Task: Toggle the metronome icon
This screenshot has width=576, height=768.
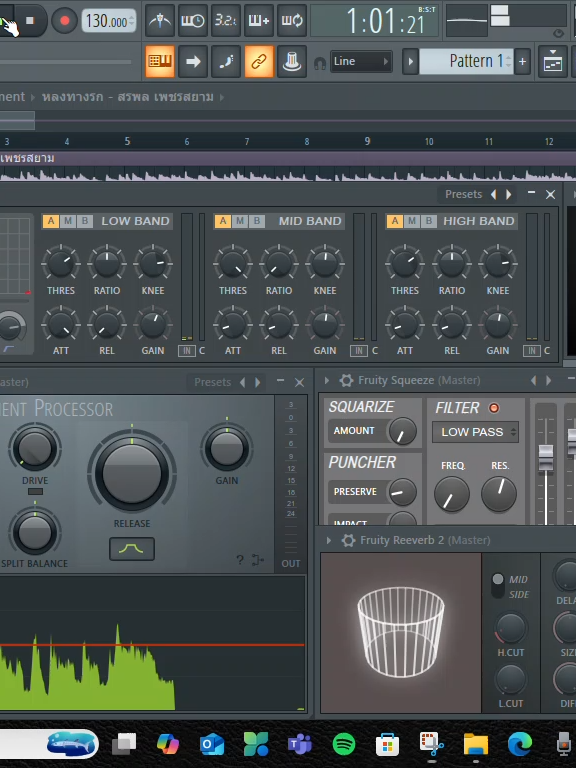Action: pos(160,21)
